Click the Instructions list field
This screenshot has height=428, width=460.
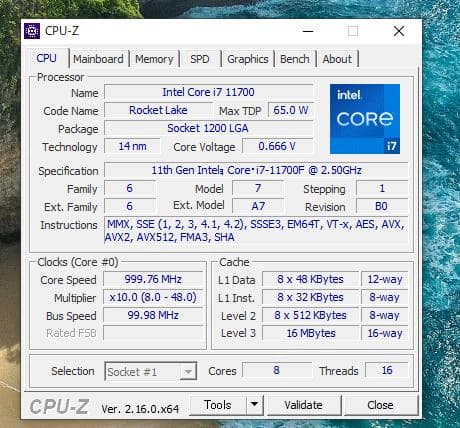(256, 231)
